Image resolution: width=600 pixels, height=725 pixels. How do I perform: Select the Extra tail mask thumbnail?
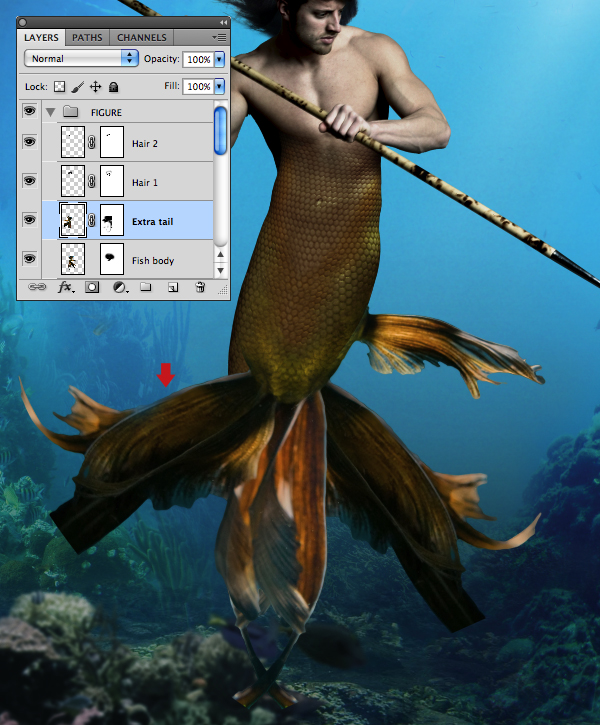(x=112, y=220)
